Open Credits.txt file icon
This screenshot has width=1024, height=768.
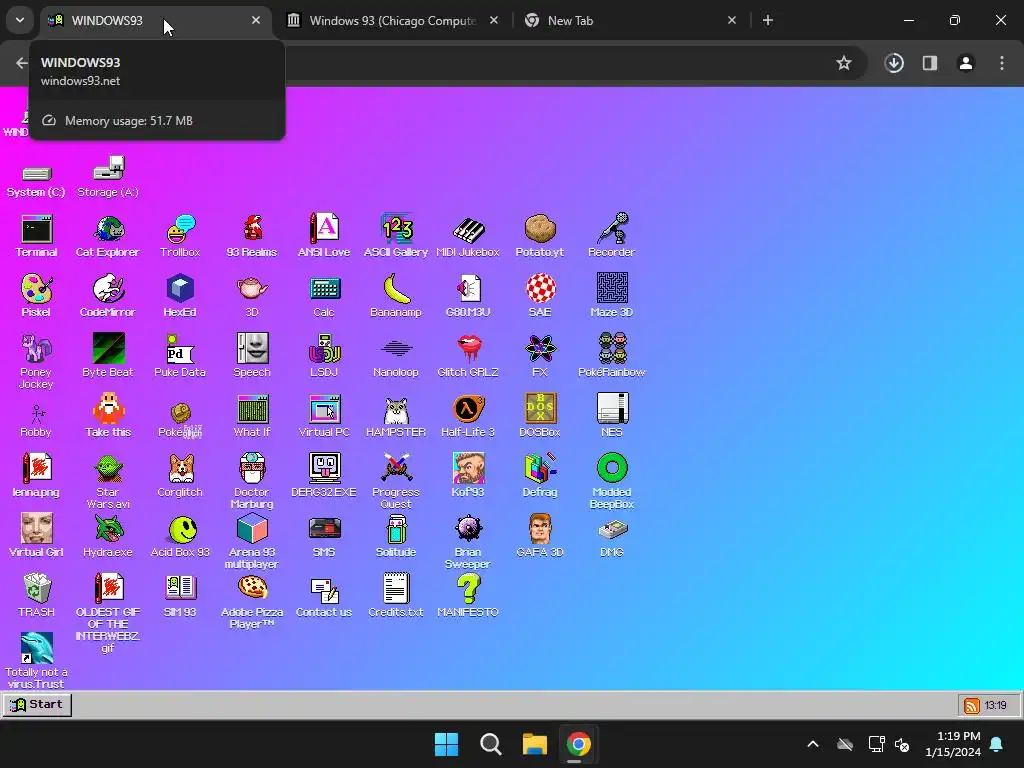tap(396, 596)
